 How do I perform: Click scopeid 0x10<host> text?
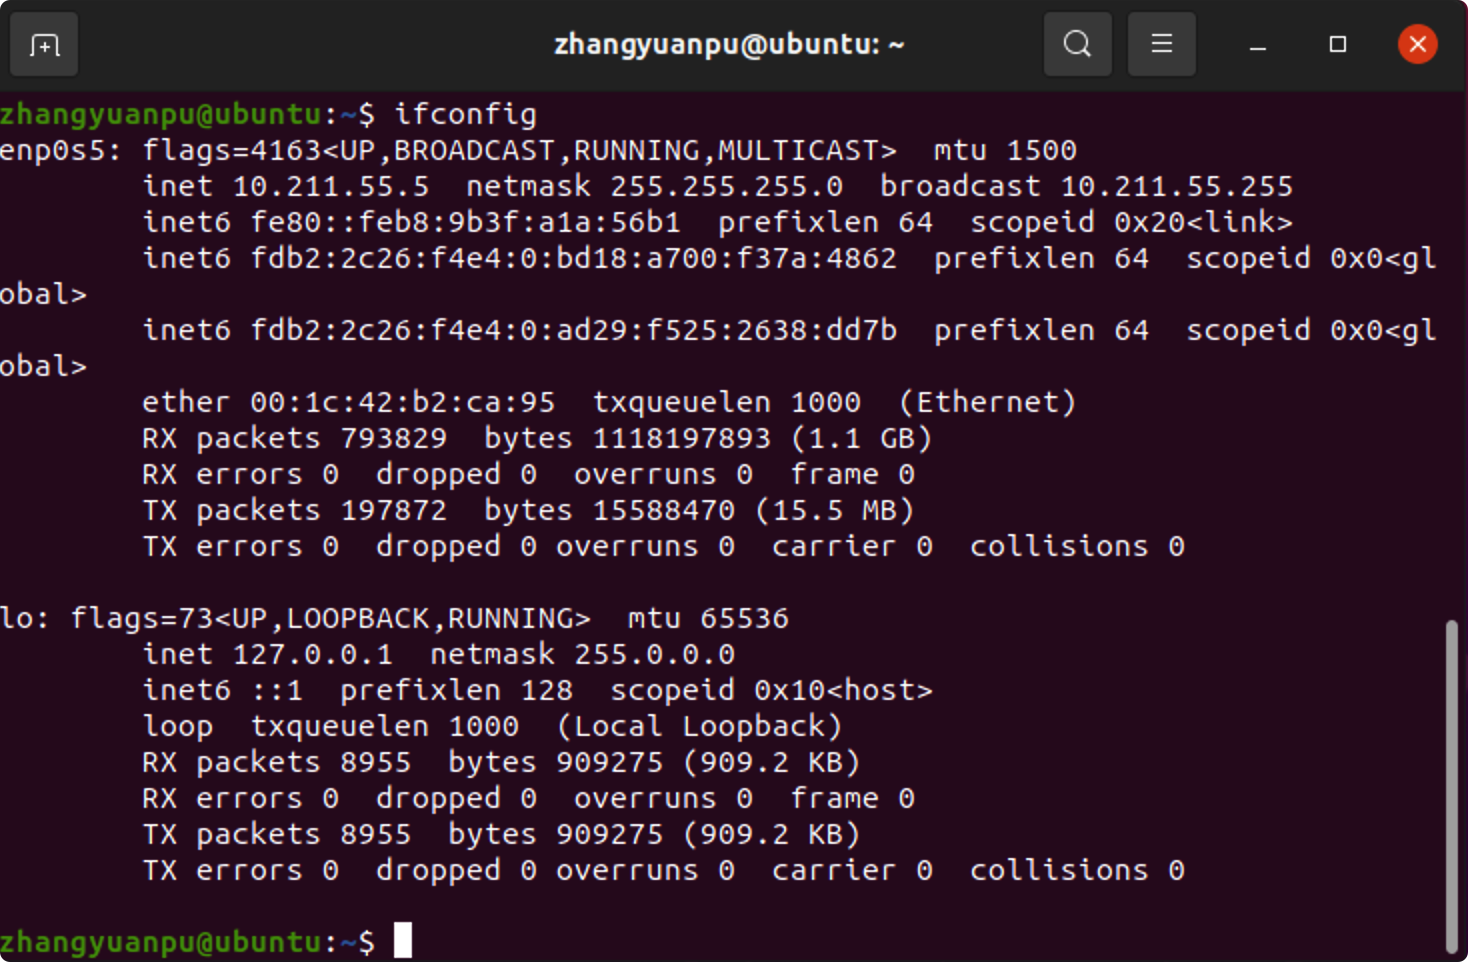(771, 690)
